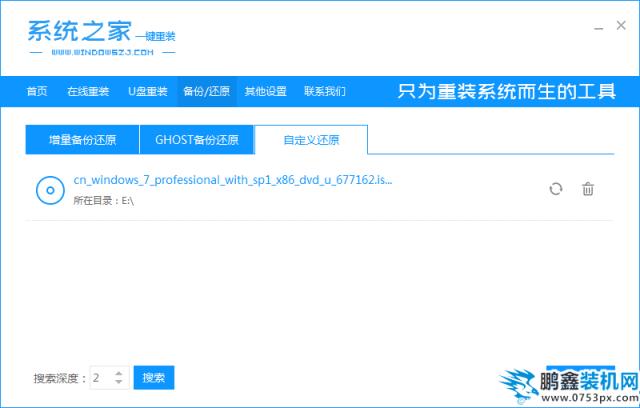
Task: Open 其他设置 other settings
Action: click(265, 91)
